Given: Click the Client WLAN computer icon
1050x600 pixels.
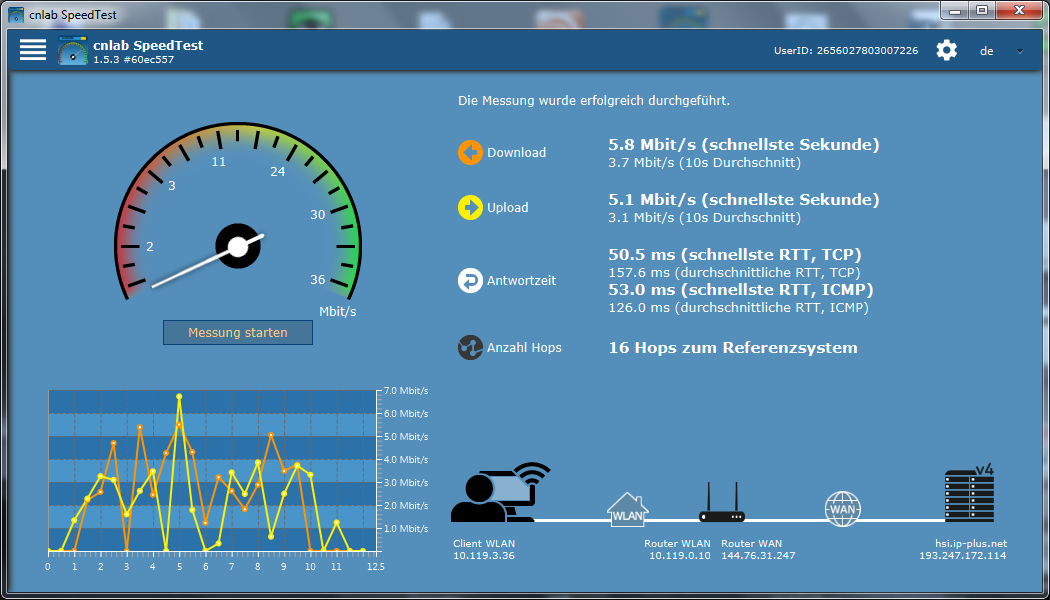Looking at the screenshot, I should tap(500, 492).
